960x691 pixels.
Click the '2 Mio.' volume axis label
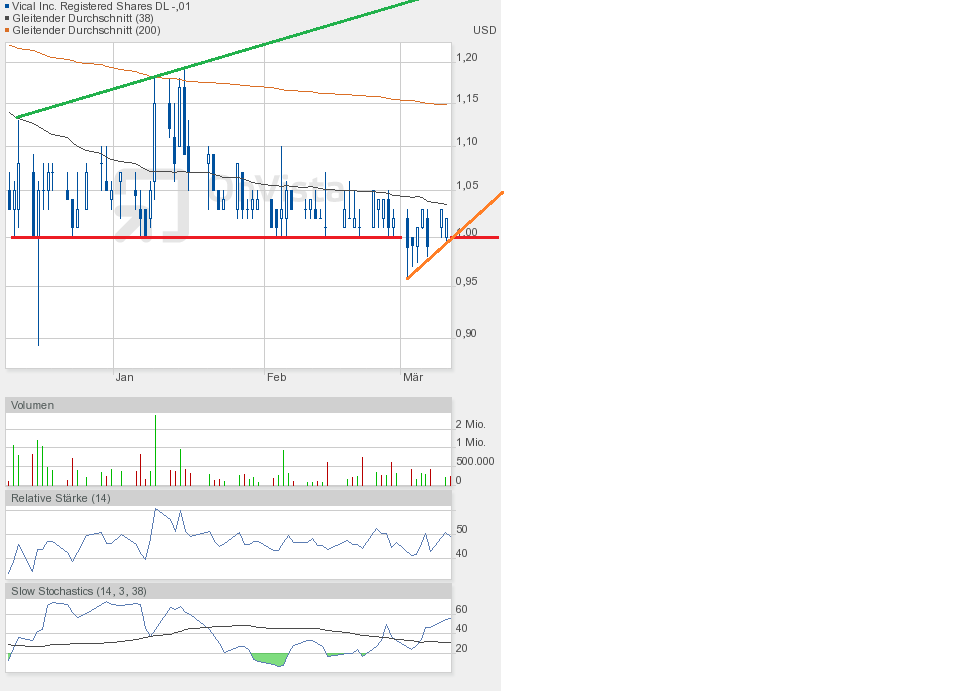471,424
